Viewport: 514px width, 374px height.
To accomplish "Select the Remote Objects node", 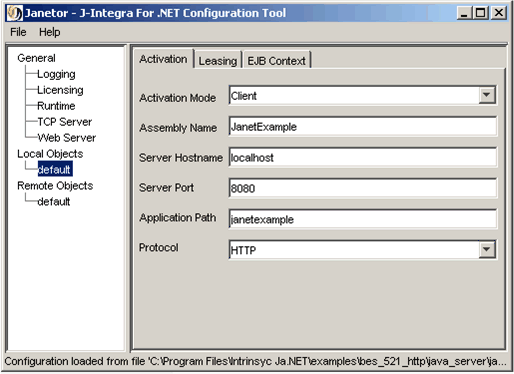I will [55, 186].
